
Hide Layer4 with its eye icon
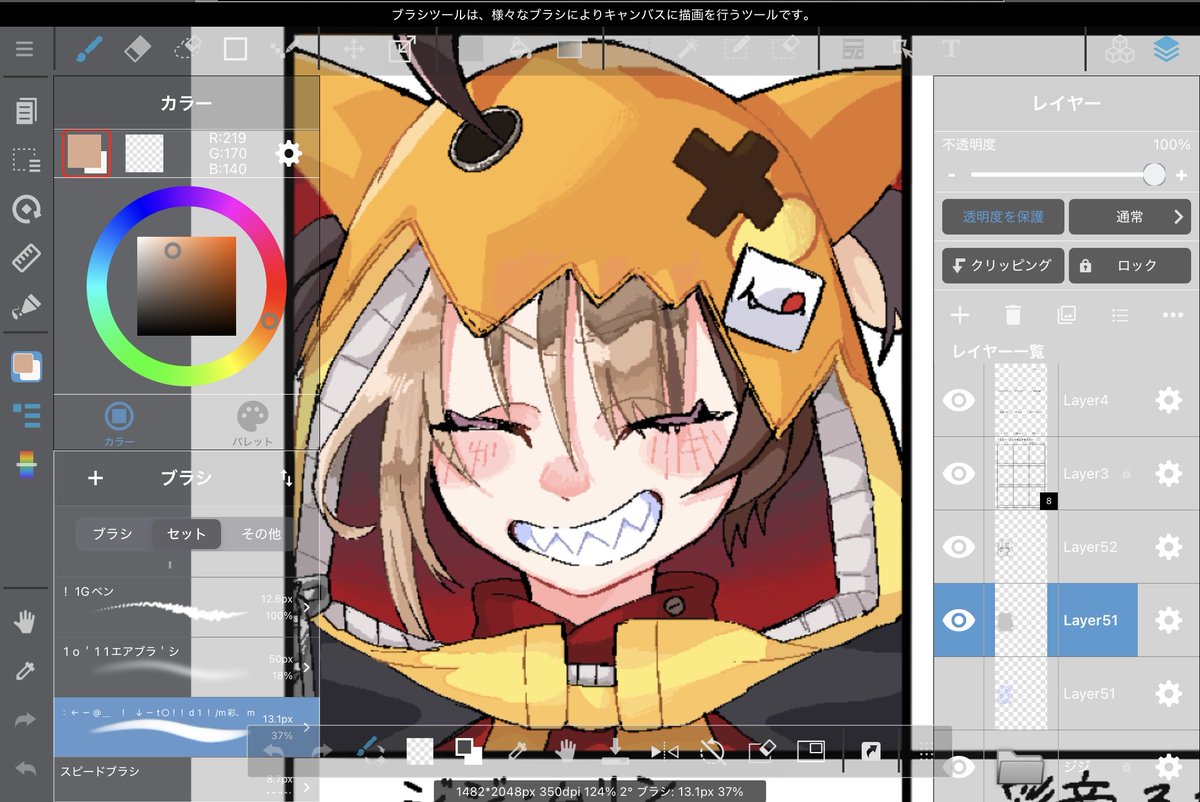tap(959, 401)
